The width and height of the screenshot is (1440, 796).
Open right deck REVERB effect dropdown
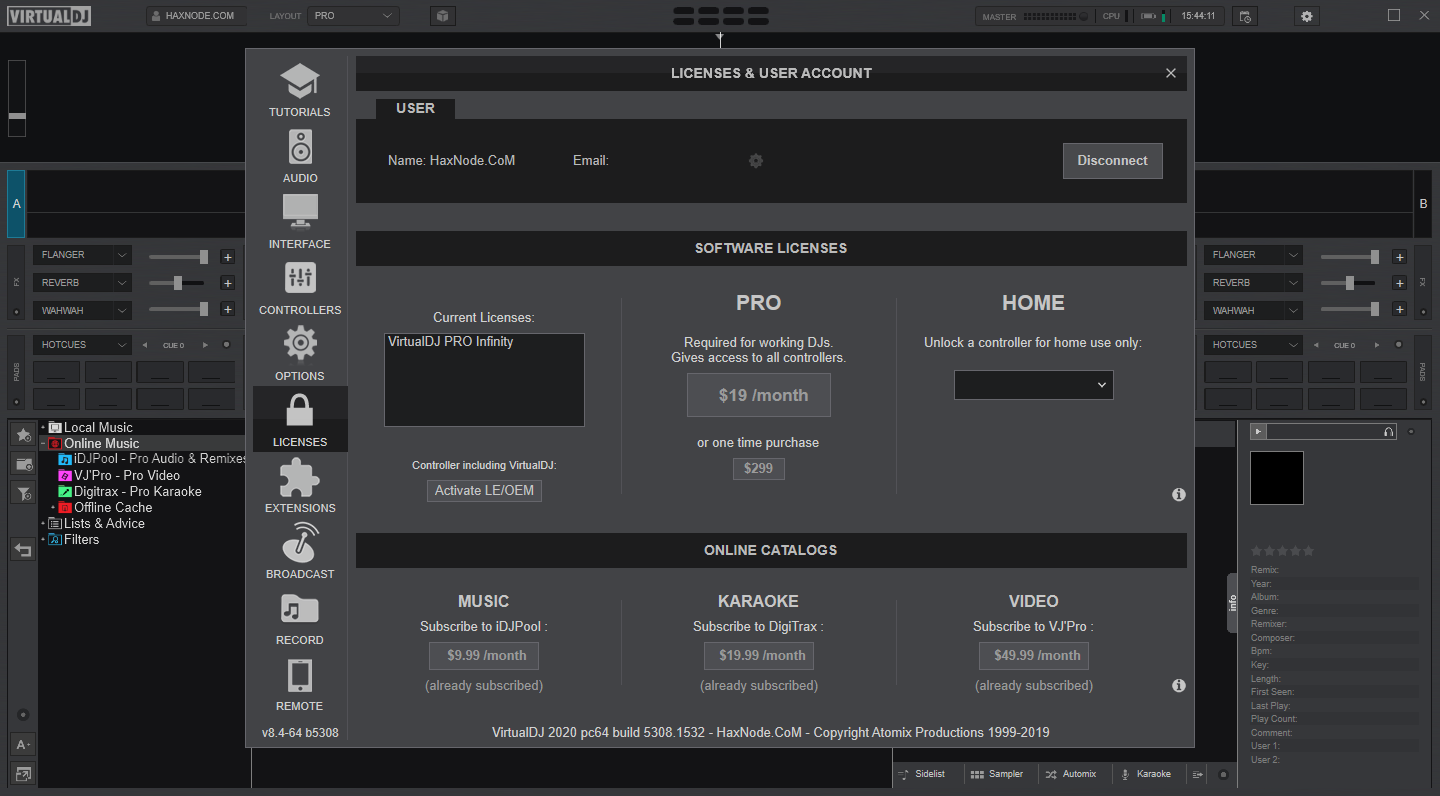tap(1253, 283)
